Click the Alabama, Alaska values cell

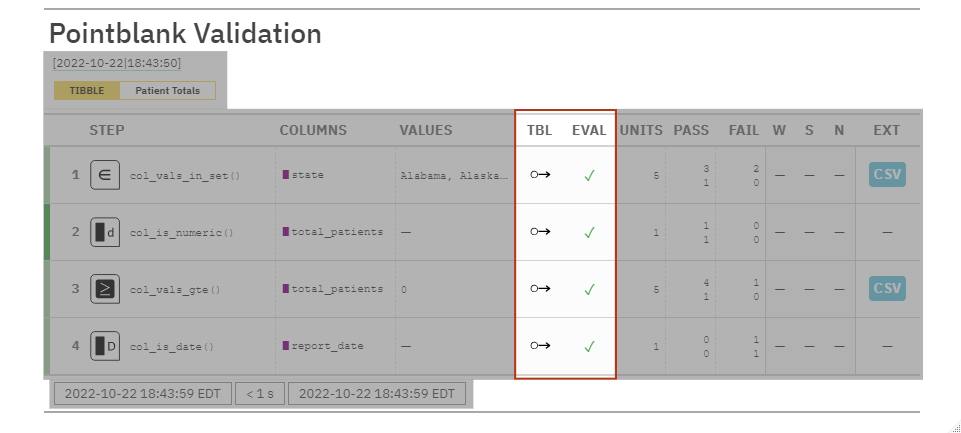pos(453,175)
